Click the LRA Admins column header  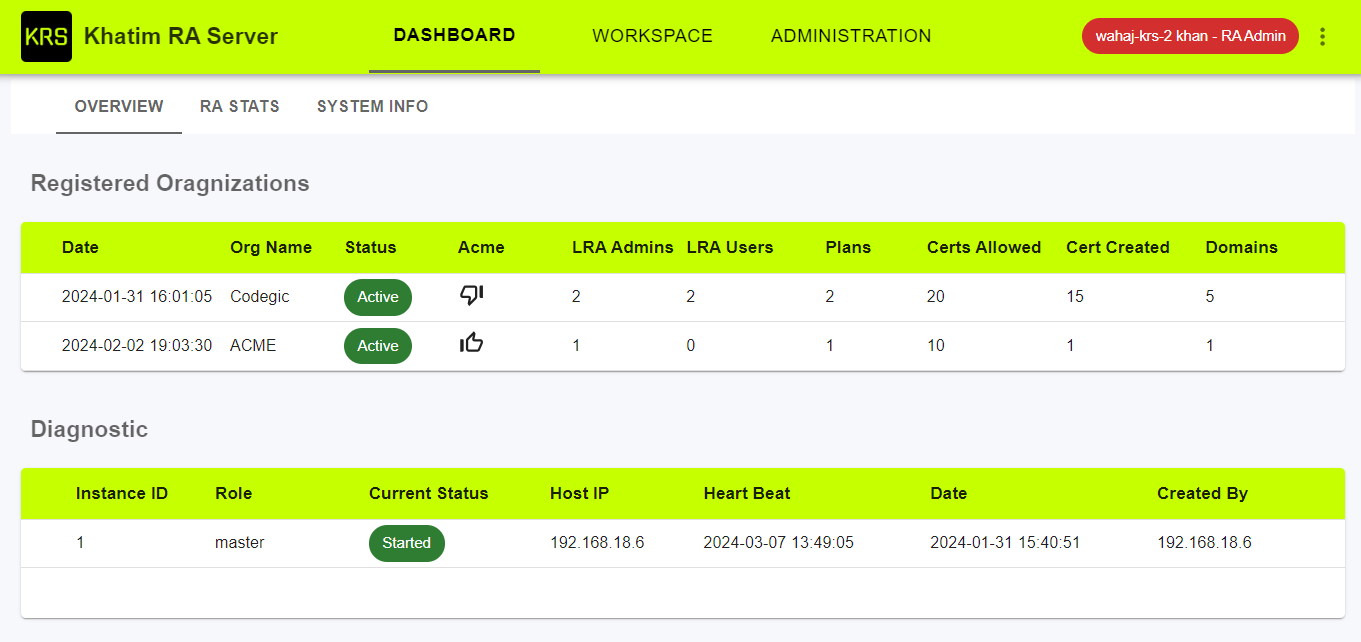tap(623, 248)
